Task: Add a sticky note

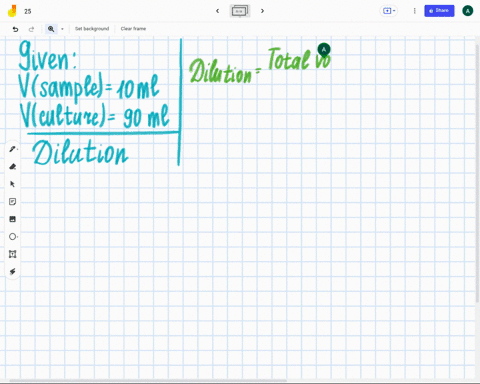Action: click(x=13, y=202)
